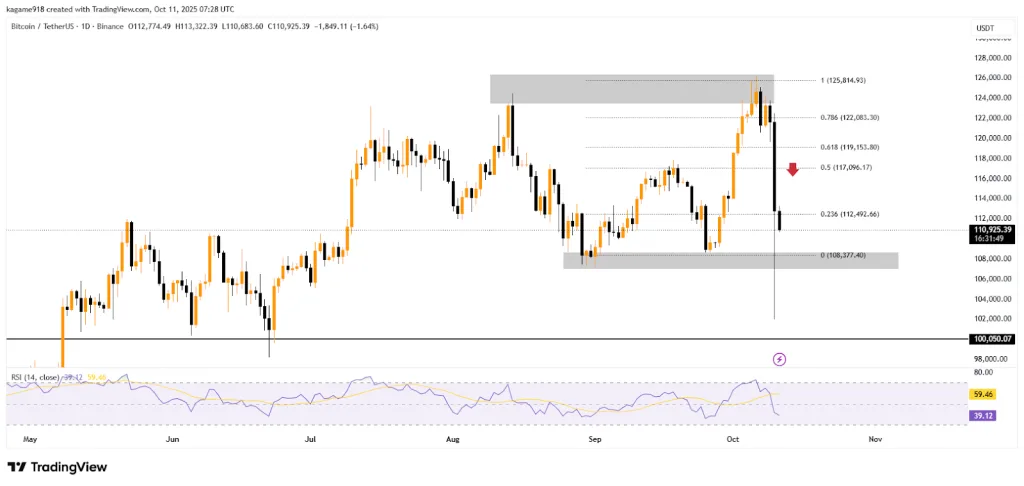1024x486 pixels.
Task: Click the purple lightning bolt event icon
Action: point(780,358)
